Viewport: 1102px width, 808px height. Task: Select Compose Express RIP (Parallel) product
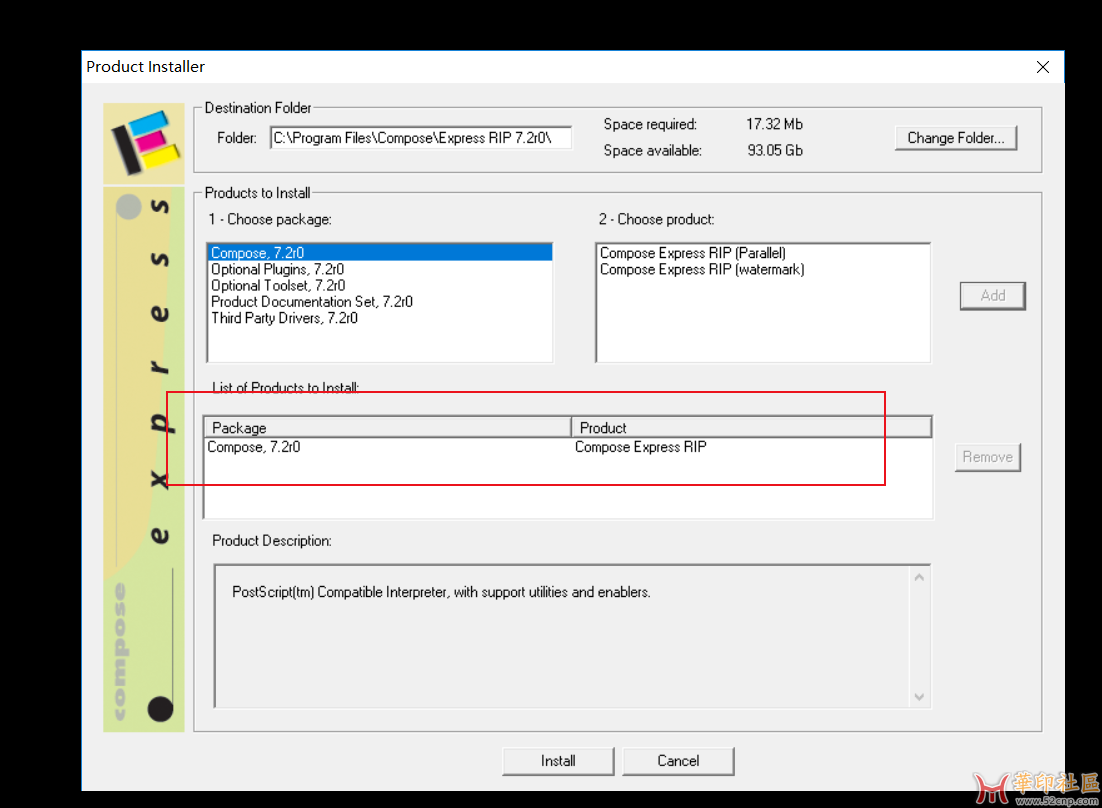(x=692, y=254)
